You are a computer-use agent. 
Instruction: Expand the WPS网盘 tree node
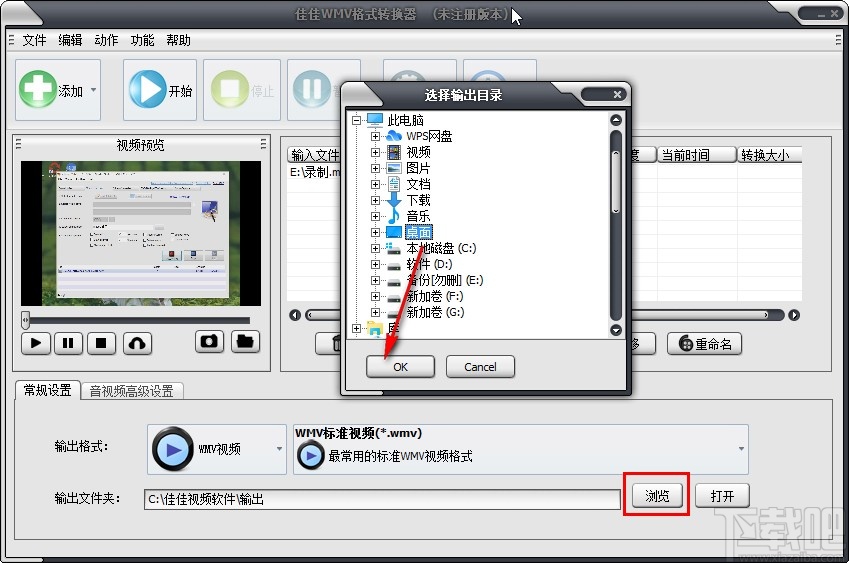tap(375, 136)
